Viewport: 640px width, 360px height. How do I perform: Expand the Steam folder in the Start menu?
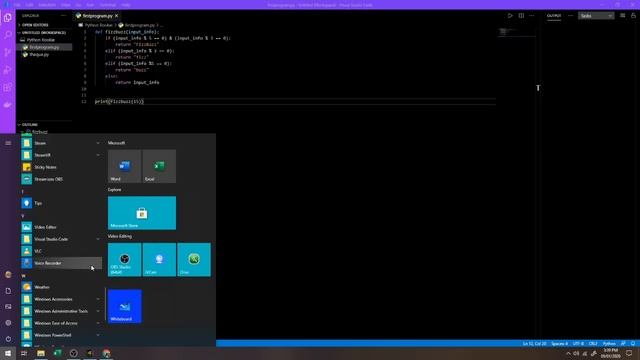(x=61, y=143)
